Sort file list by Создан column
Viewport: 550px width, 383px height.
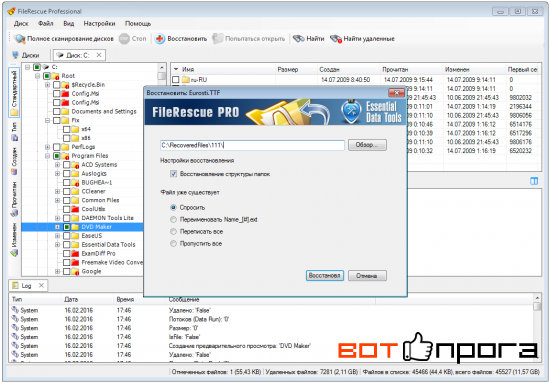pyautogui.click(x=348, y=69)
